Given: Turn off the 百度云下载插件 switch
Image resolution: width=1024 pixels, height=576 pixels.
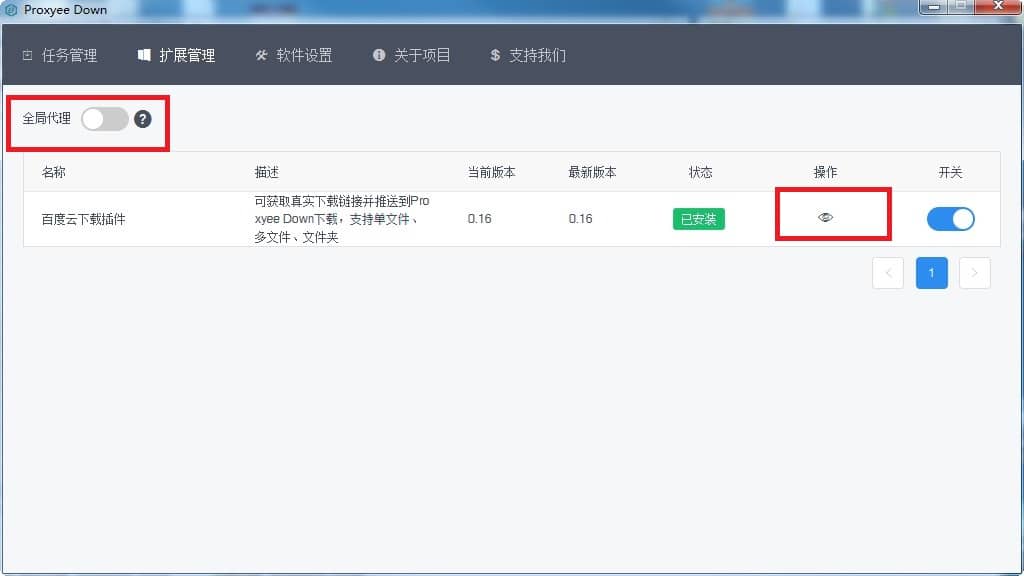Looking at the screenshot, I should [x=950, y=219].
